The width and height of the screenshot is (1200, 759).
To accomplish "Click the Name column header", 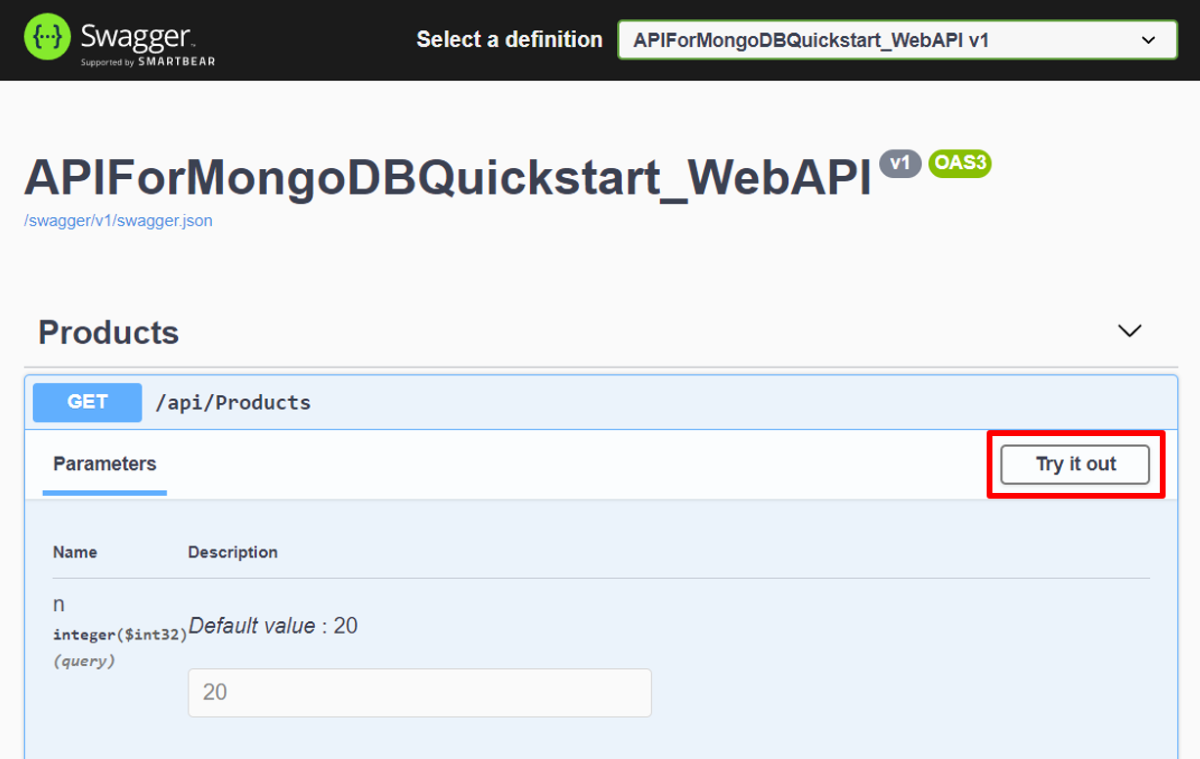I will (74, 551).
